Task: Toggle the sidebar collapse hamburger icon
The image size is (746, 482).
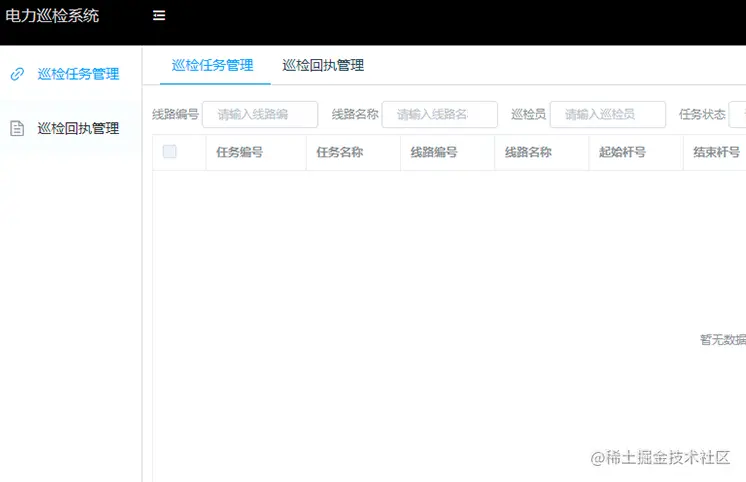Action: click(159, 16)
